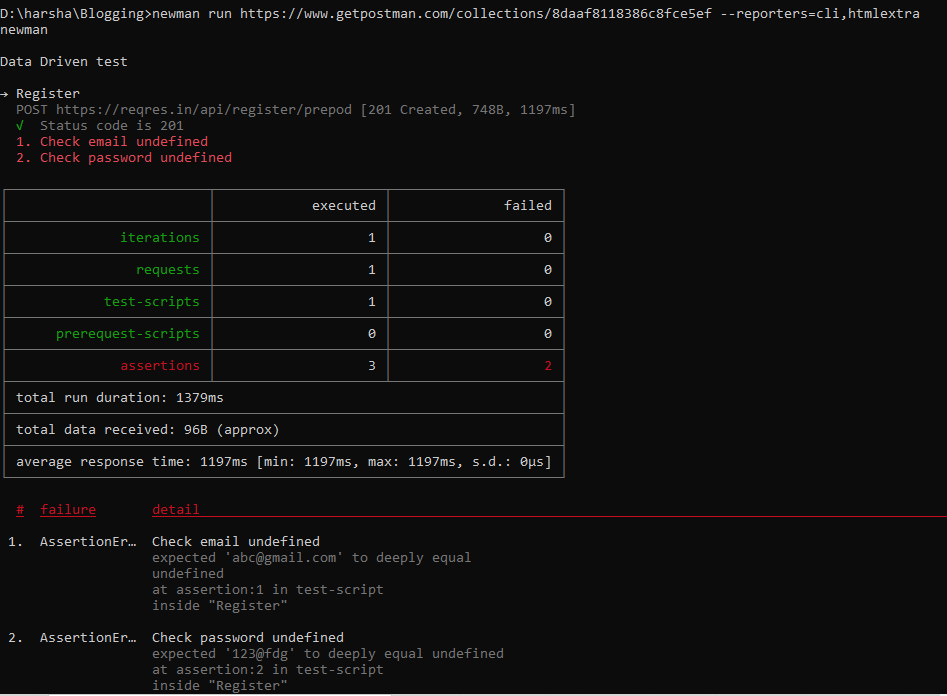Click the assertions executed value 3
947x696 pixels.
[x=371, y=366]
